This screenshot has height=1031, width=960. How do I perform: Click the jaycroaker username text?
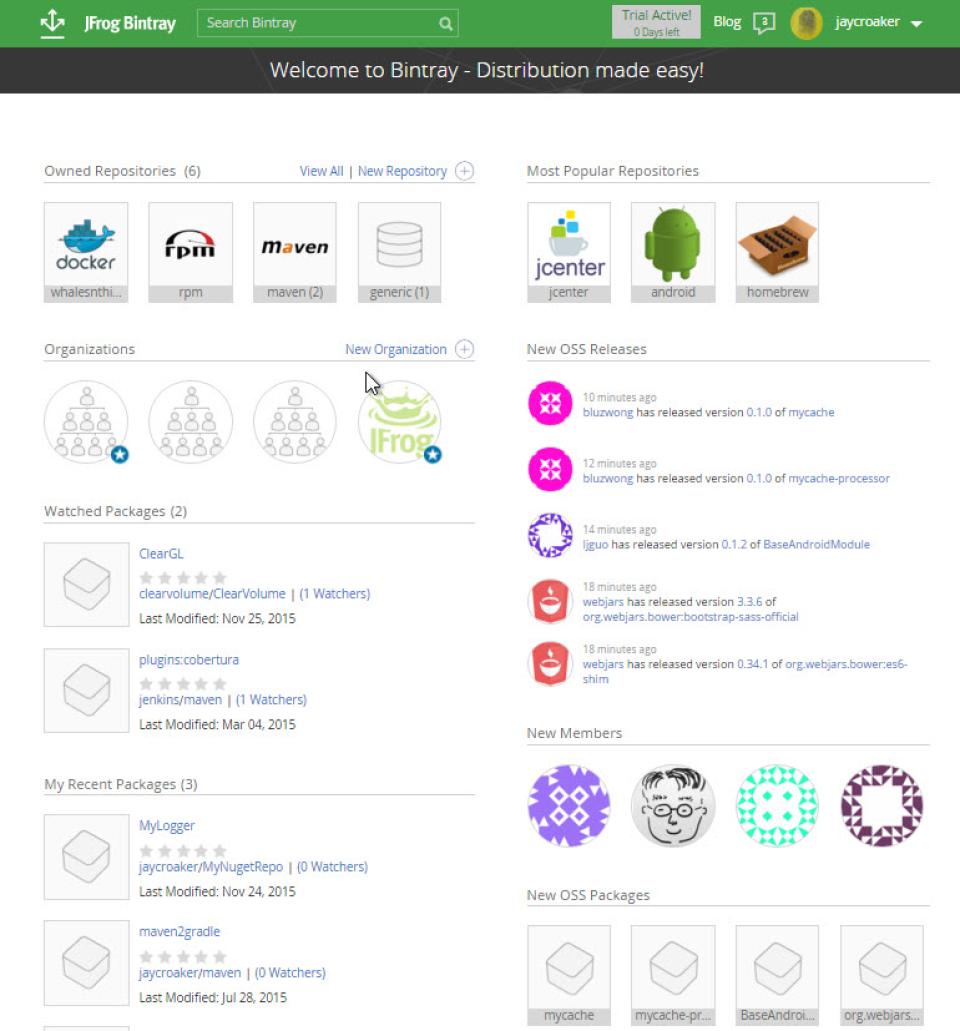click(x=867, y=22)
